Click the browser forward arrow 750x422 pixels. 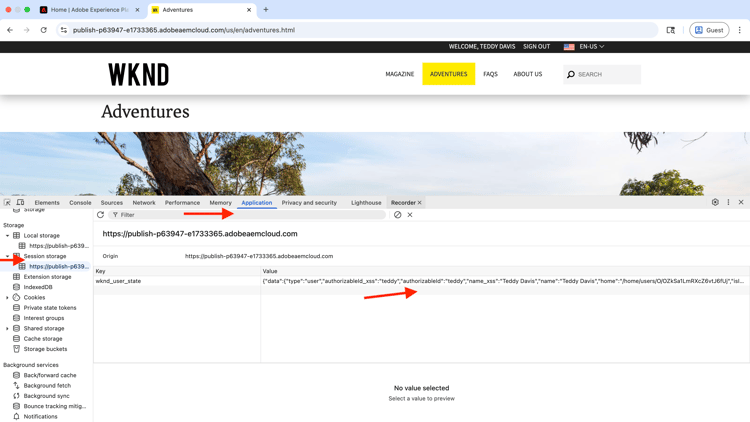pyautogui.click(x=27, y=30)
